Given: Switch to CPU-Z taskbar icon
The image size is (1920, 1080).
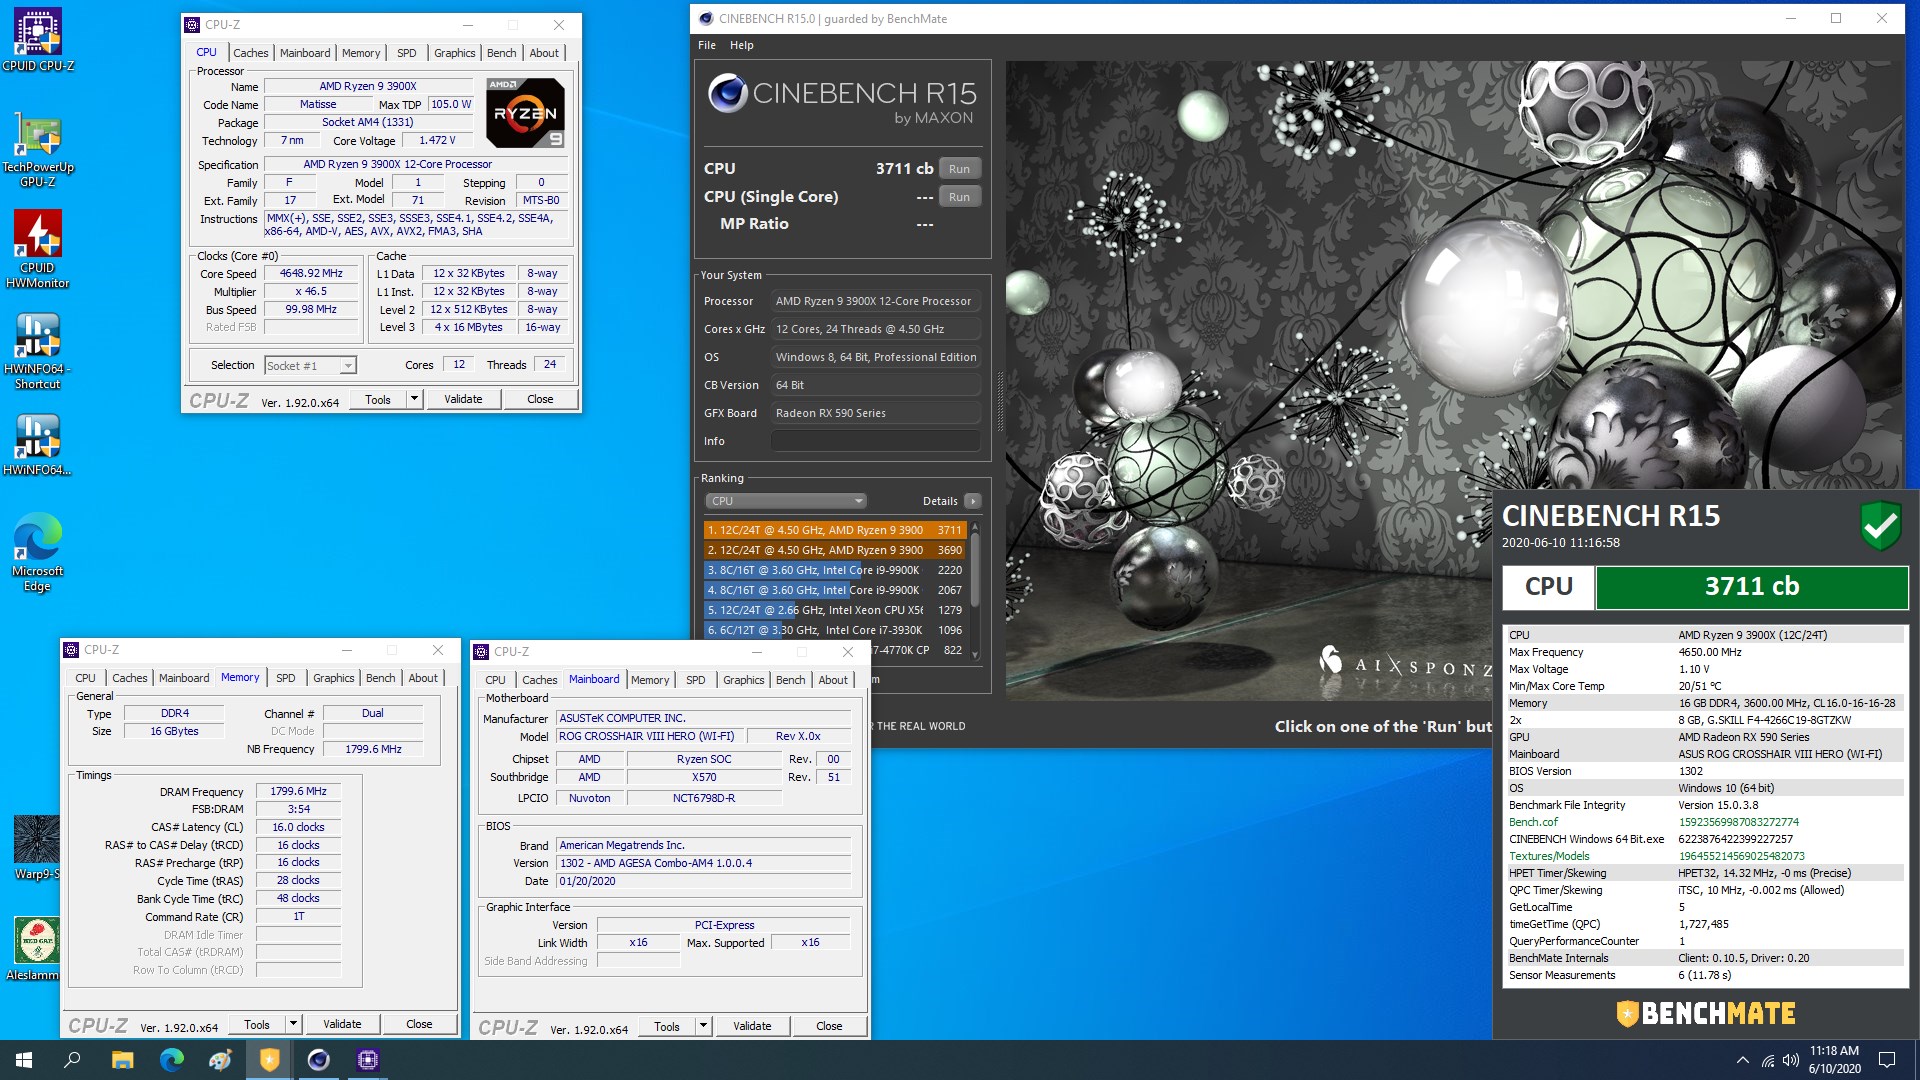Looking at the screenshot, I should pos(367,1060).
